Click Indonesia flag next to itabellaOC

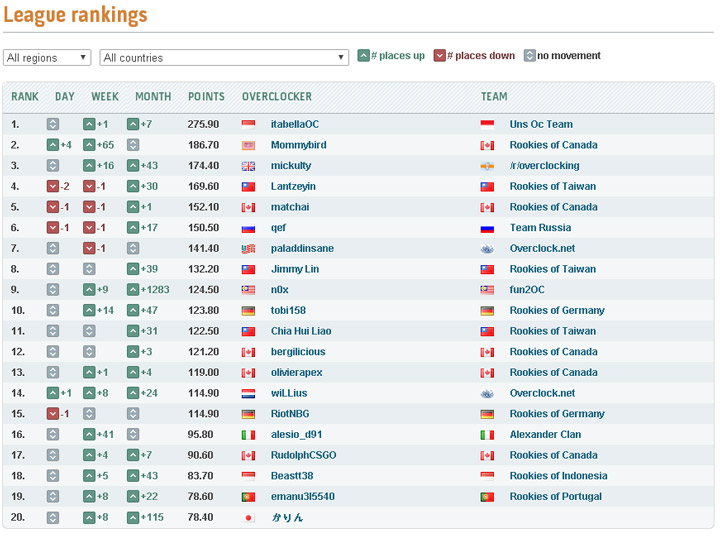click(249, 124)
